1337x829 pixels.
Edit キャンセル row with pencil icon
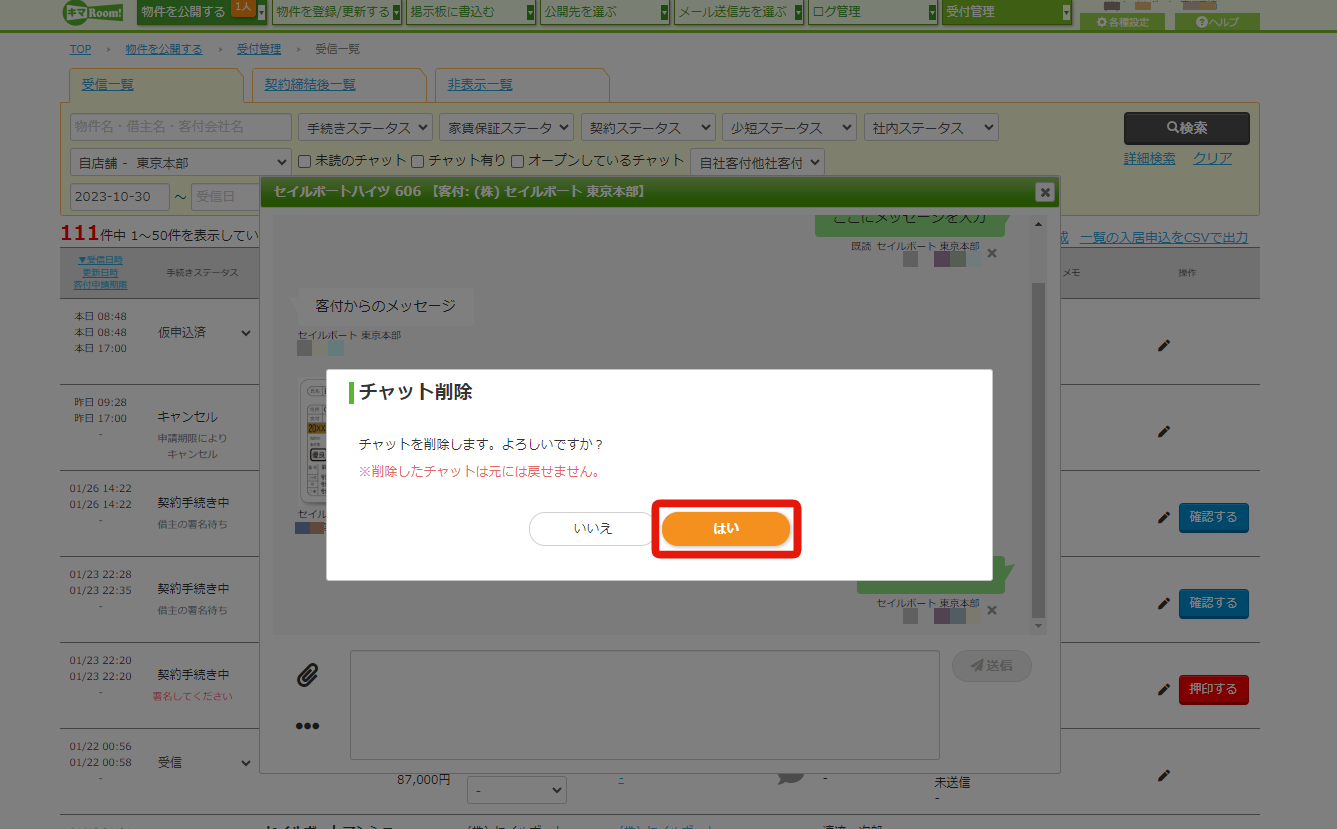coord(1163,431)
